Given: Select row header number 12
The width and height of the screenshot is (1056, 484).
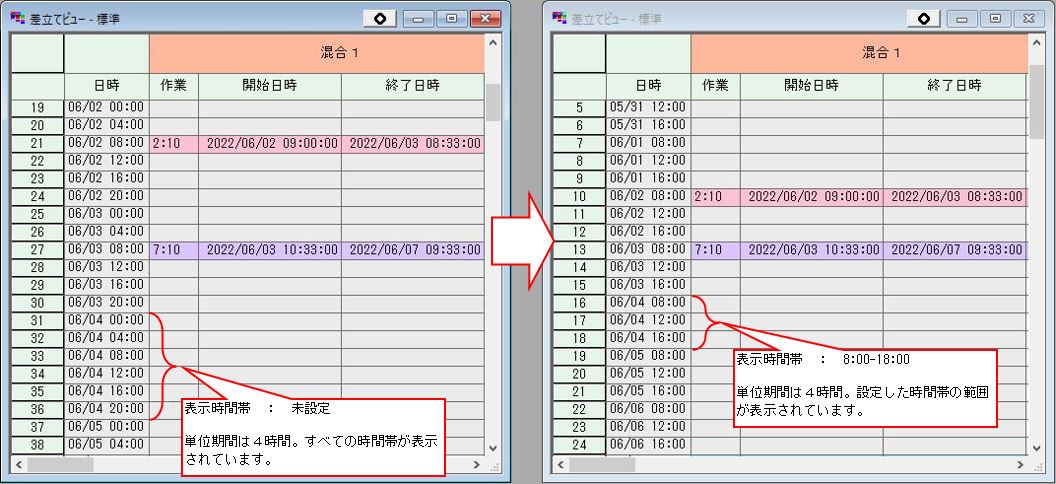Looking at the screenshot, I should tap(580, 232).
